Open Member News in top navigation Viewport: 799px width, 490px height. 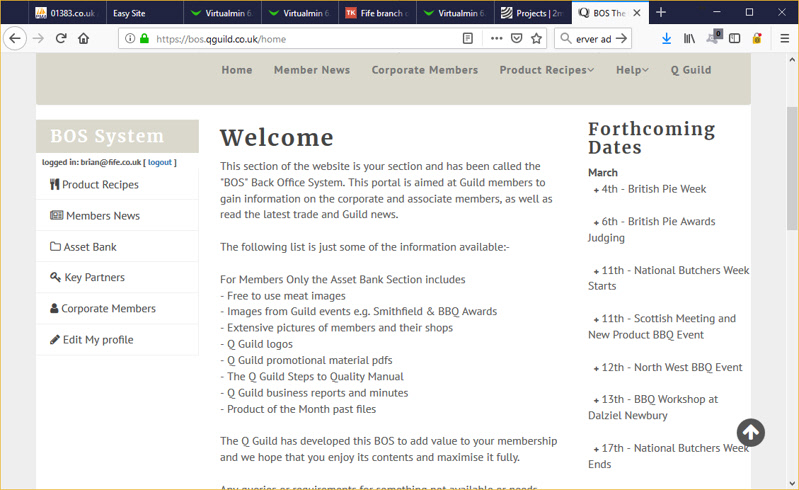click(312, 70)
